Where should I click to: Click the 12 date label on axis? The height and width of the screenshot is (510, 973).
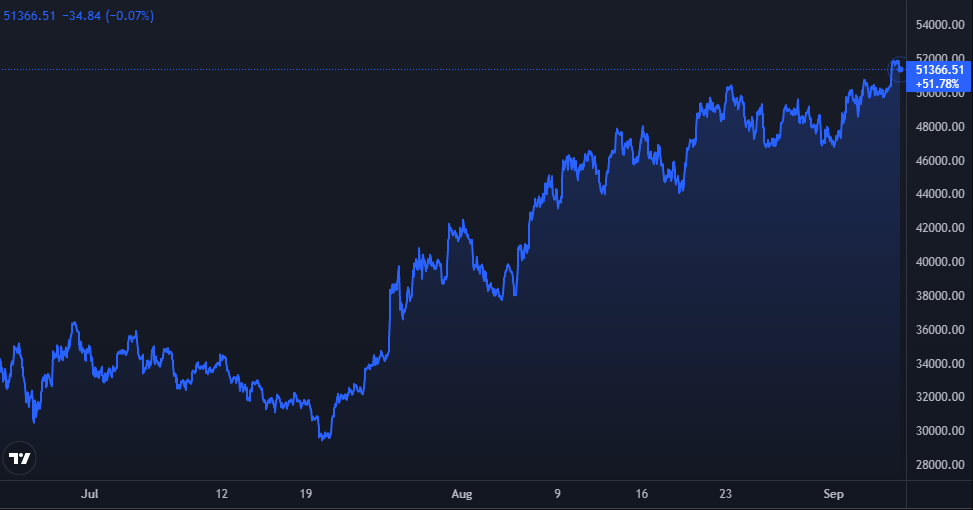click(x=222, y=494)
